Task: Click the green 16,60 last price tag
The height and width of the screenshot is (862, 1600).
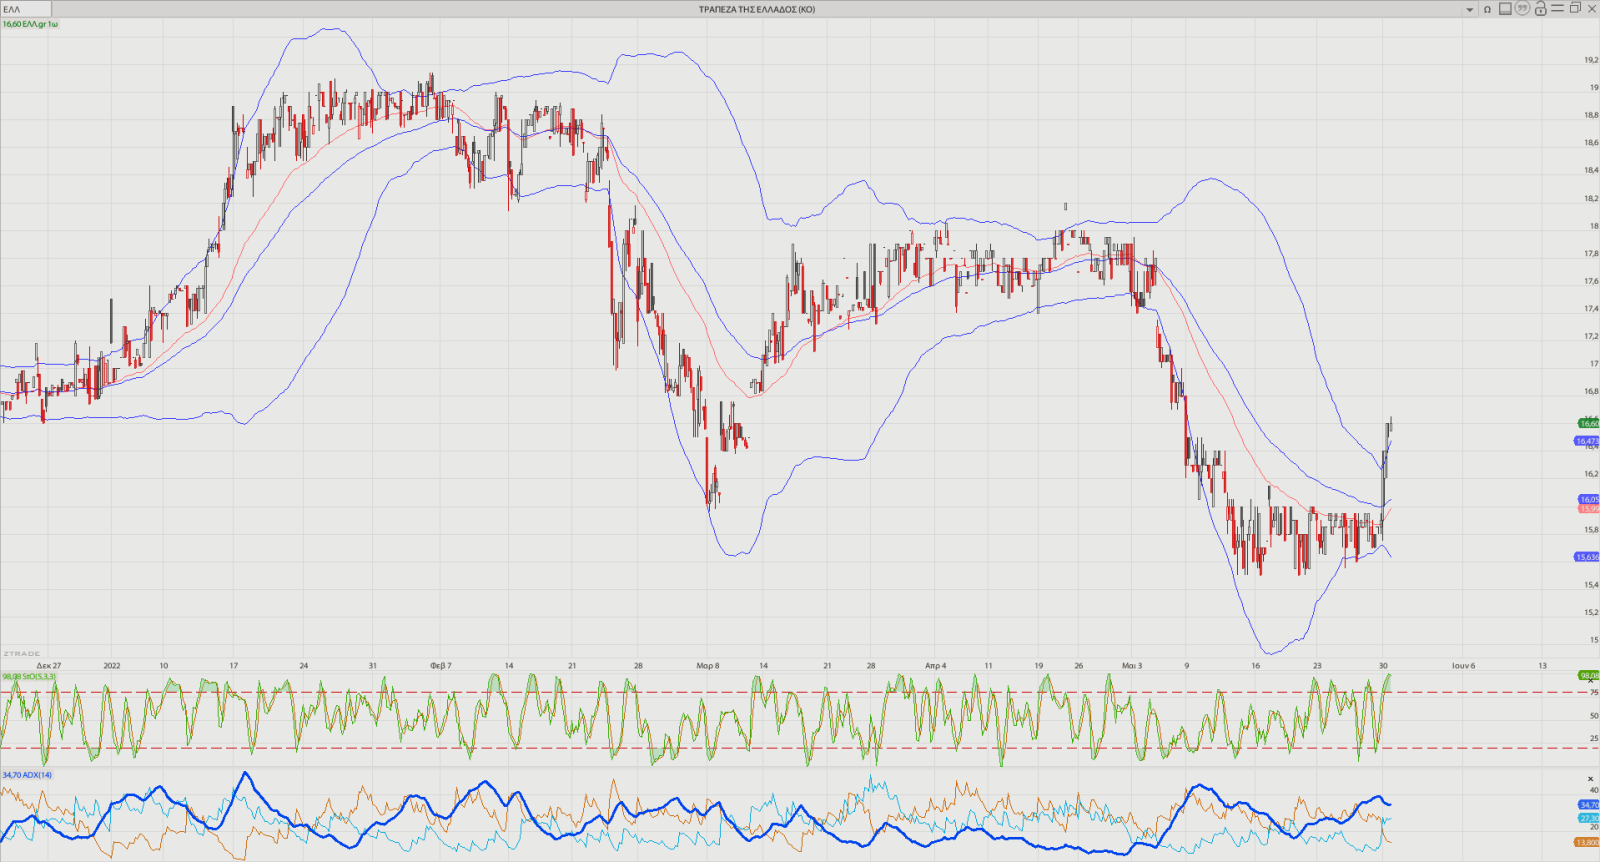Action: [x=1589, y=424]
